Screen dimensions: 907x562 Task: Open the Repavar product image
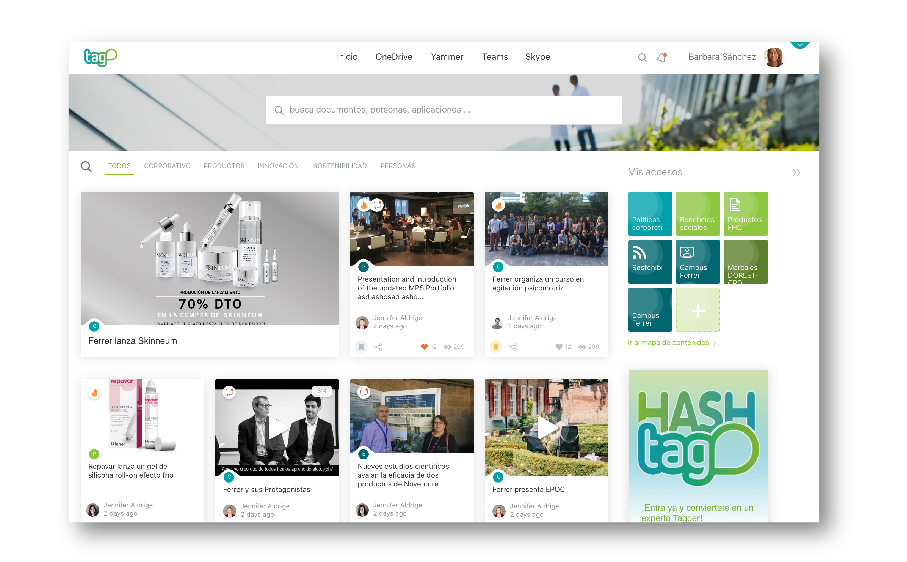142,416
